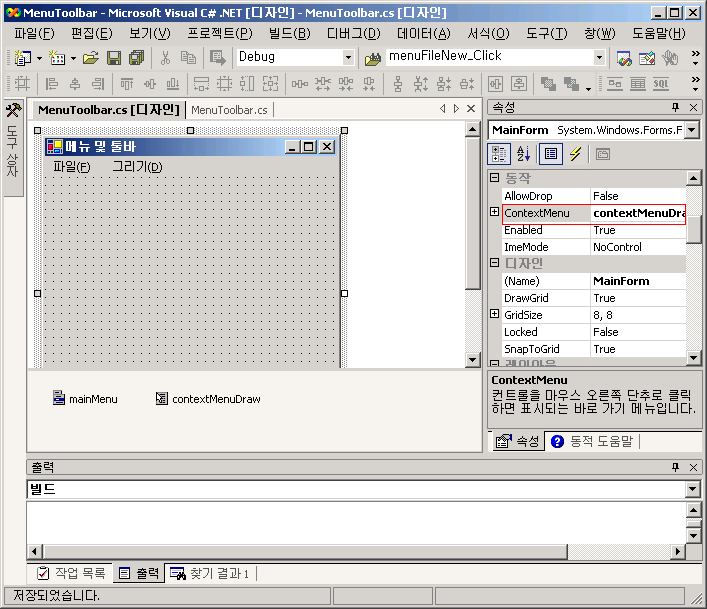Open the 파일(F) menu in menu bar
707x609 pixels.
click(x=34, y=33)
